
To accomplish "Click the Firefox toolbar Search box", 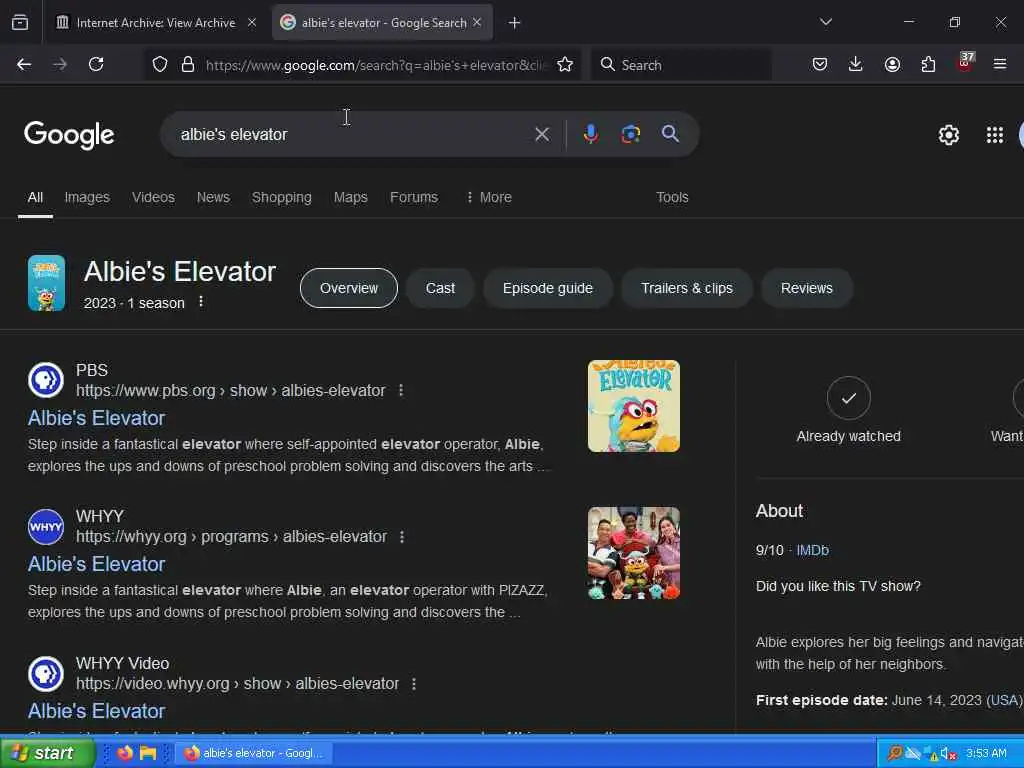I will pos(682,65).
